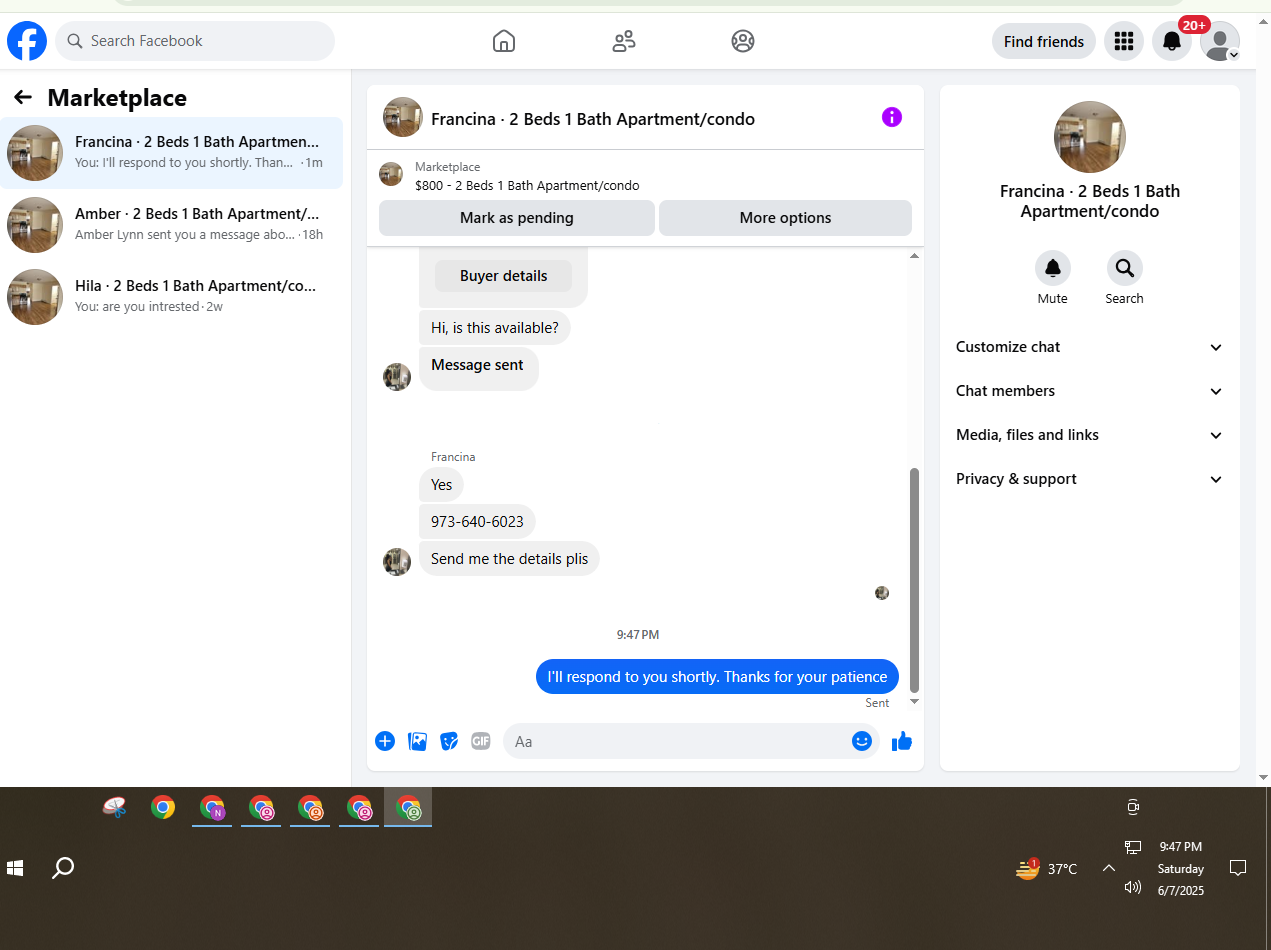Open notifications bell with 20+ badge
Image resolution: width=1271 pixels, height=950 pixels.
[x=1172, y=41]
